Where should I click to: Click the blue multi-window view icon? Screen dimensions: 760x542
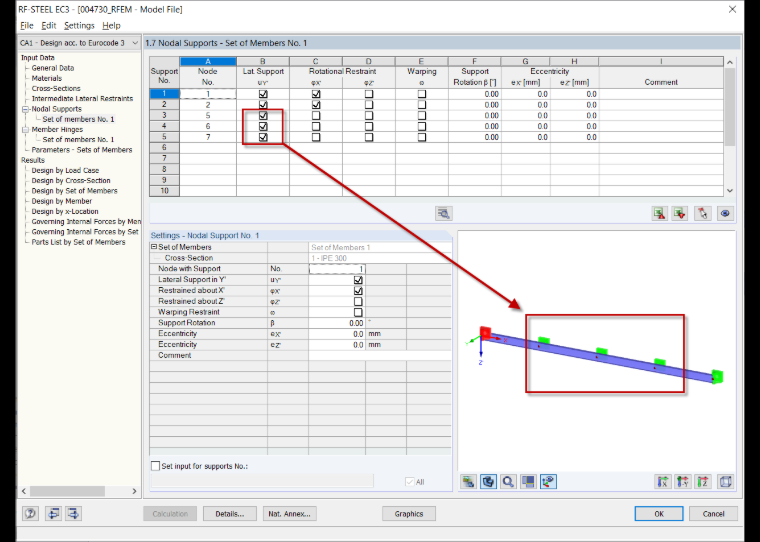pyautogui.click(x=528, y=481)
